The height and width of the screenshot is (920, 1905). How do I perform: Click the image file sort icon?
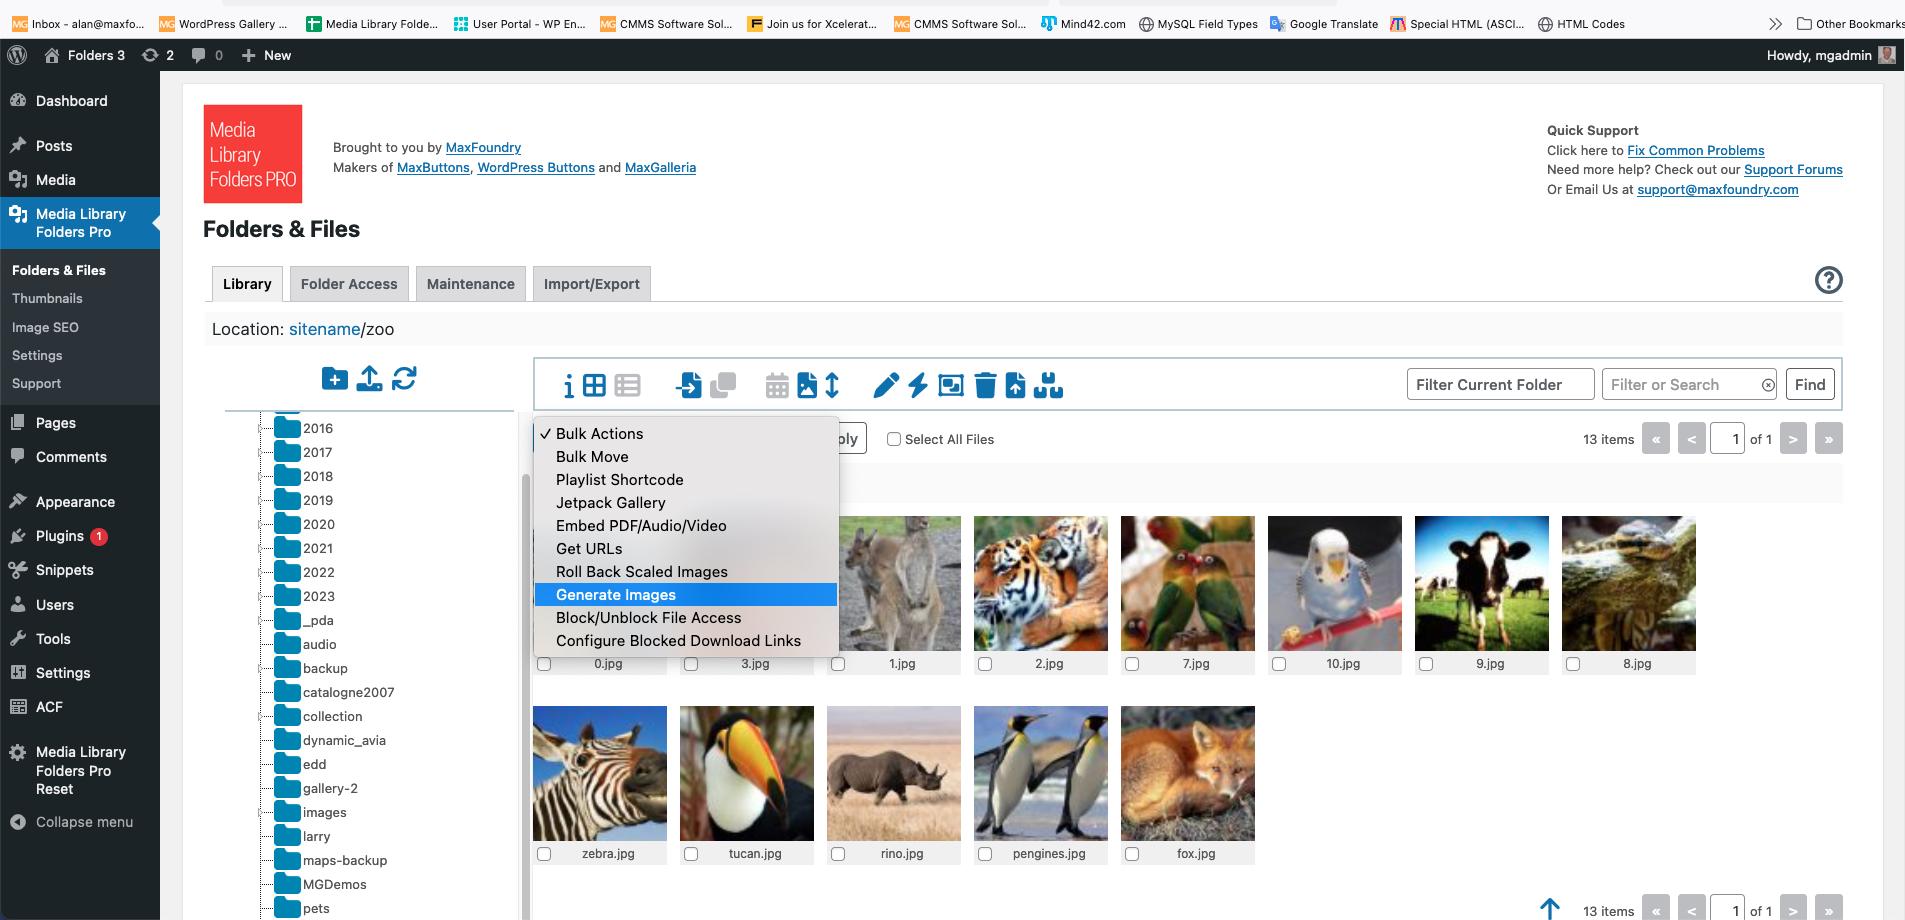point(807,385)
